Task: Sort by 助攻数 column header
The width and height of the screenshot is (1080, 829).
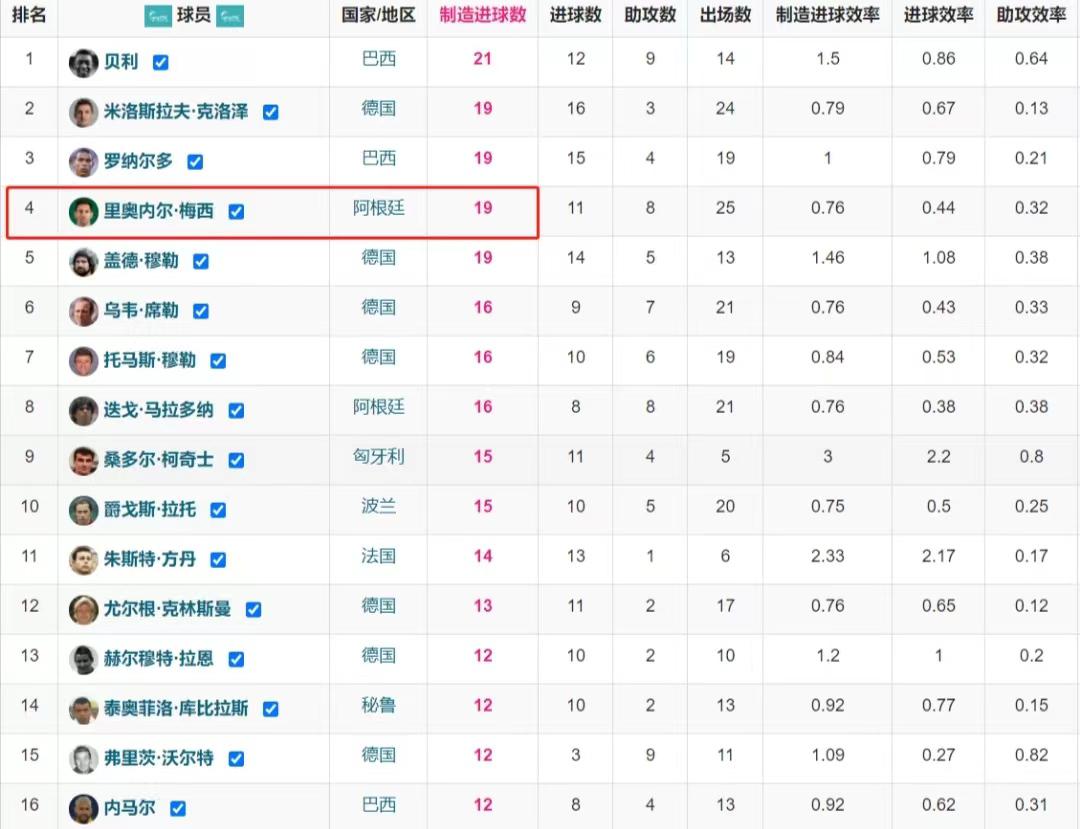Action: point(650,15)
